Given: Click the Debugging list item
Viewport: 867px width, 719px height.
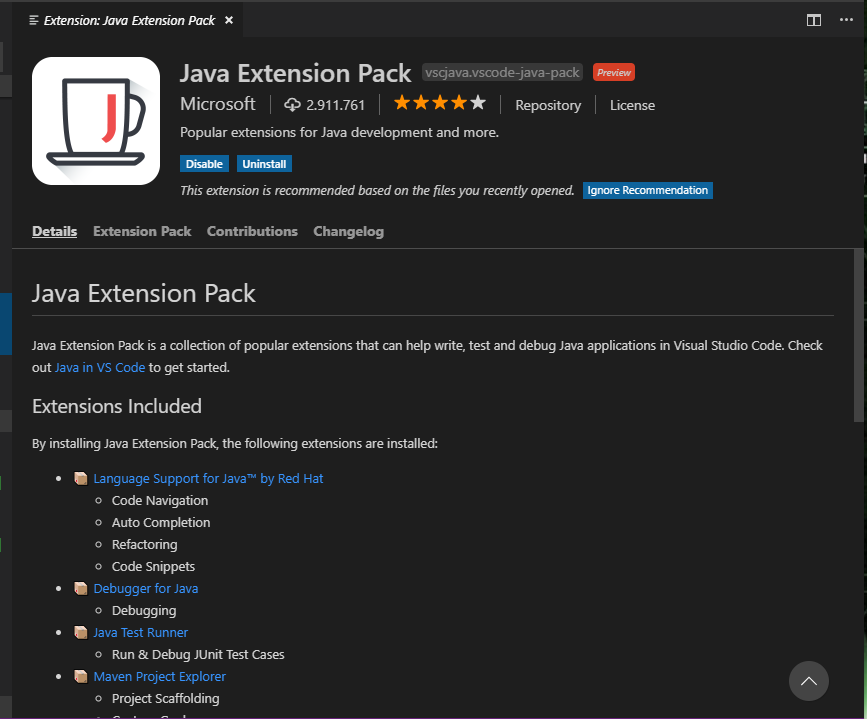Looking at the screenshot, I should 144,611.
